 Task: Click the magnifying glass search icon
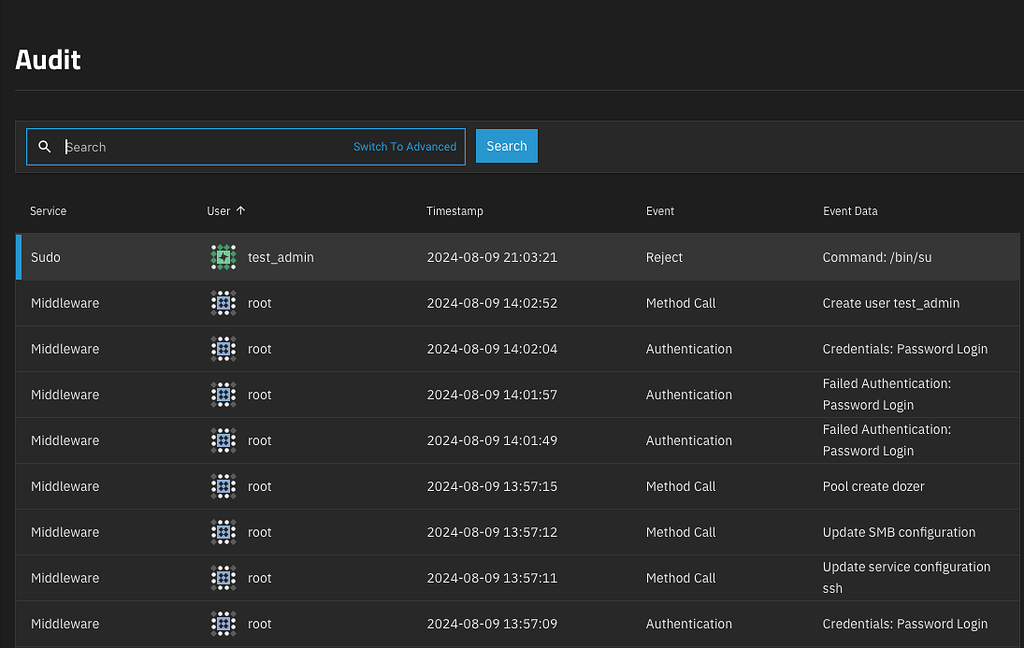click(44, 146)
